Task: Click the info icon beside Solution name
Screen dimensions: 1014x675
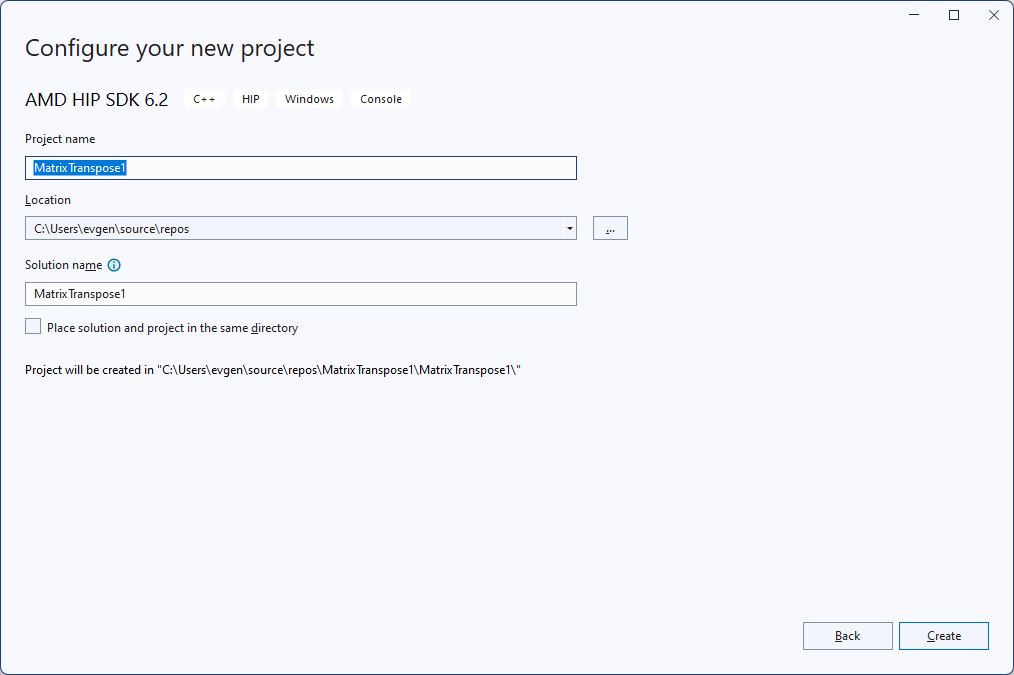Action: click(114, 265)
